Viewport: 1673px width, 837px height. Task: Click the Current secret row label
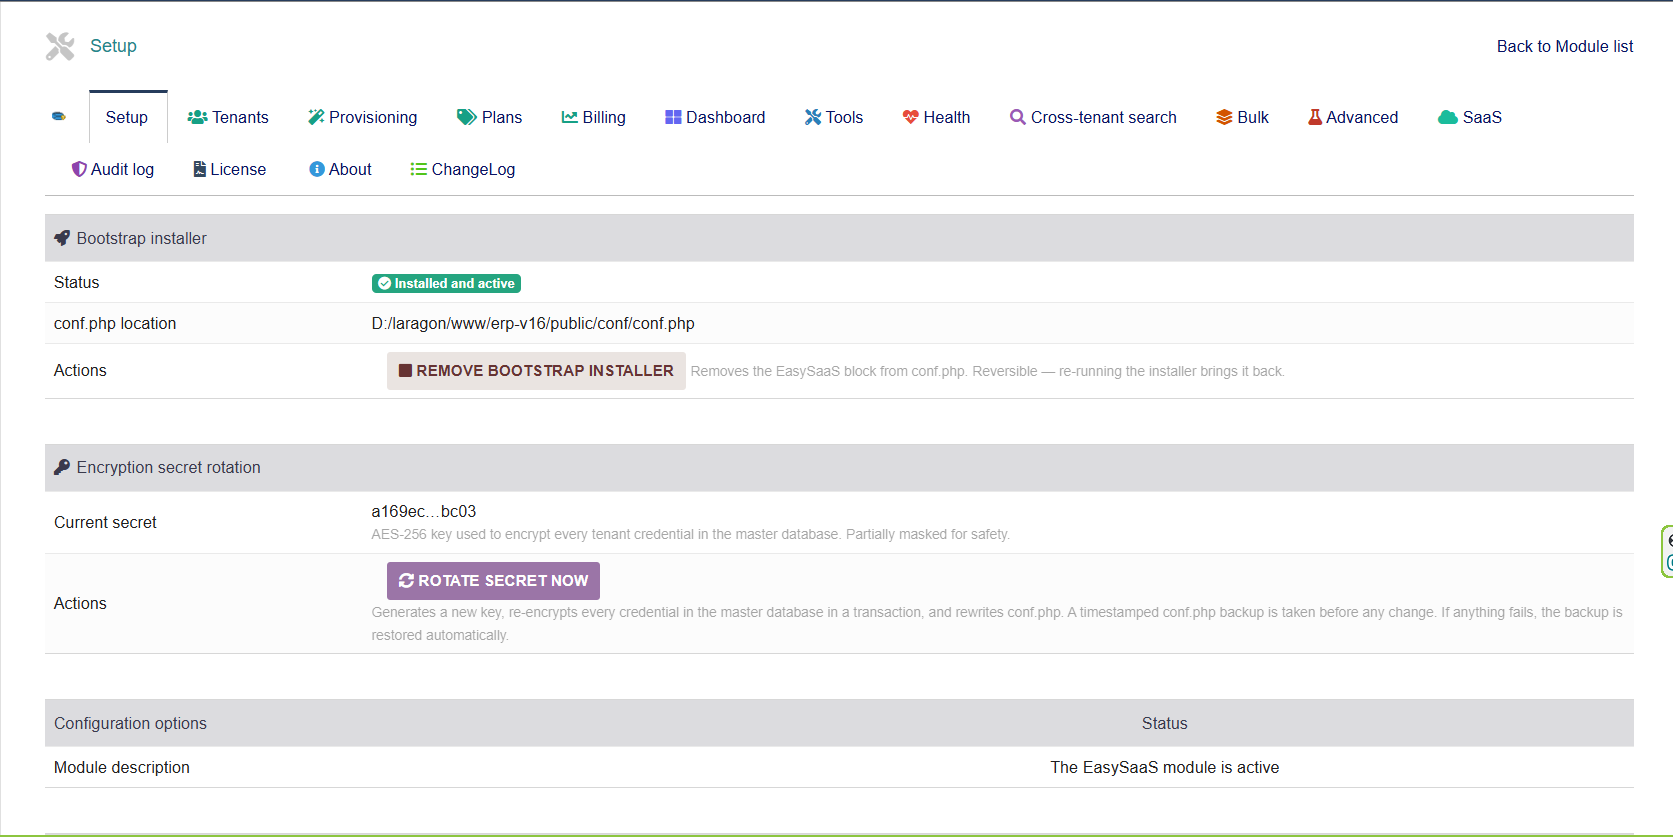[105, 522]
